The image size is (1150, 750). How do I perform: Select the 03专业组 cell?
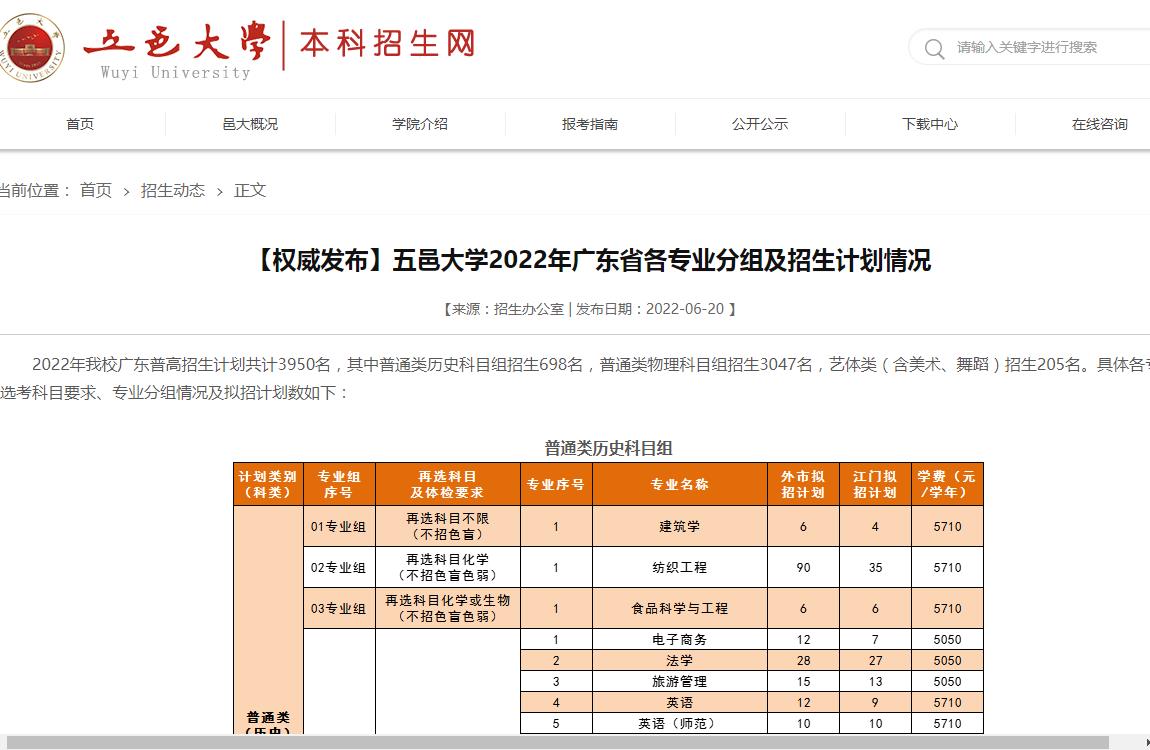coord(339,609)
